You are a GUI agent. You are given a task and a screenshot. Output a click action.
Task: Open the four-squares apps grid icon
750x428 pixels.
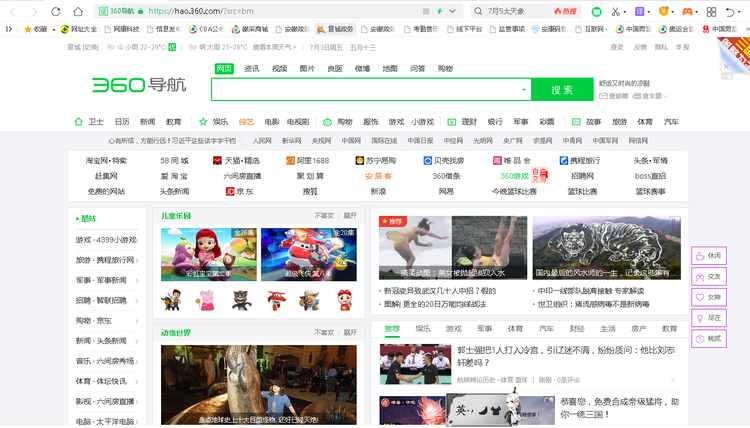tap(711, 11)
